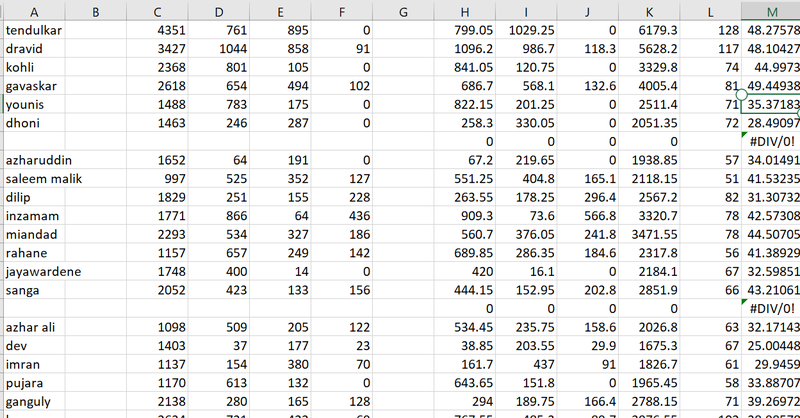Select cell with value 2618

[x=157, y=86]
